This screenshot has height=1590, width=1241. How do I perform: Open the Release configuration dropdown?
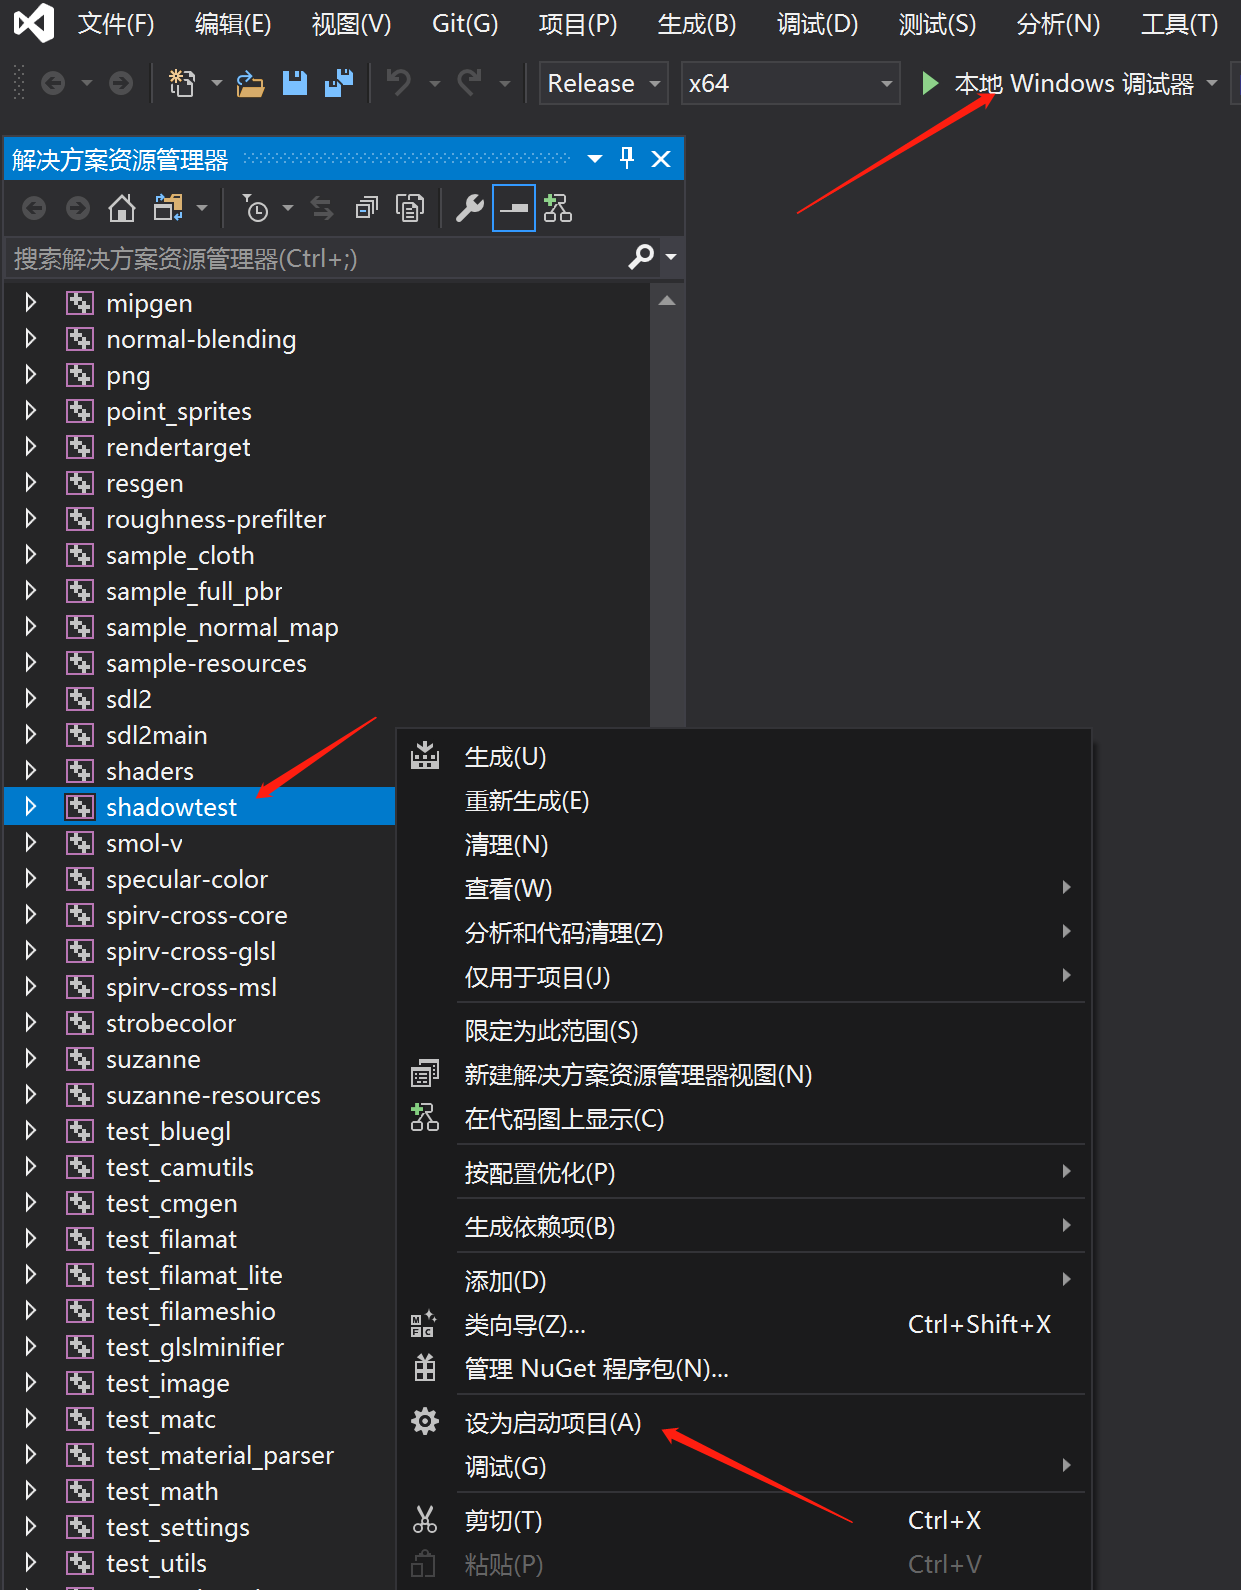point(604,83)
